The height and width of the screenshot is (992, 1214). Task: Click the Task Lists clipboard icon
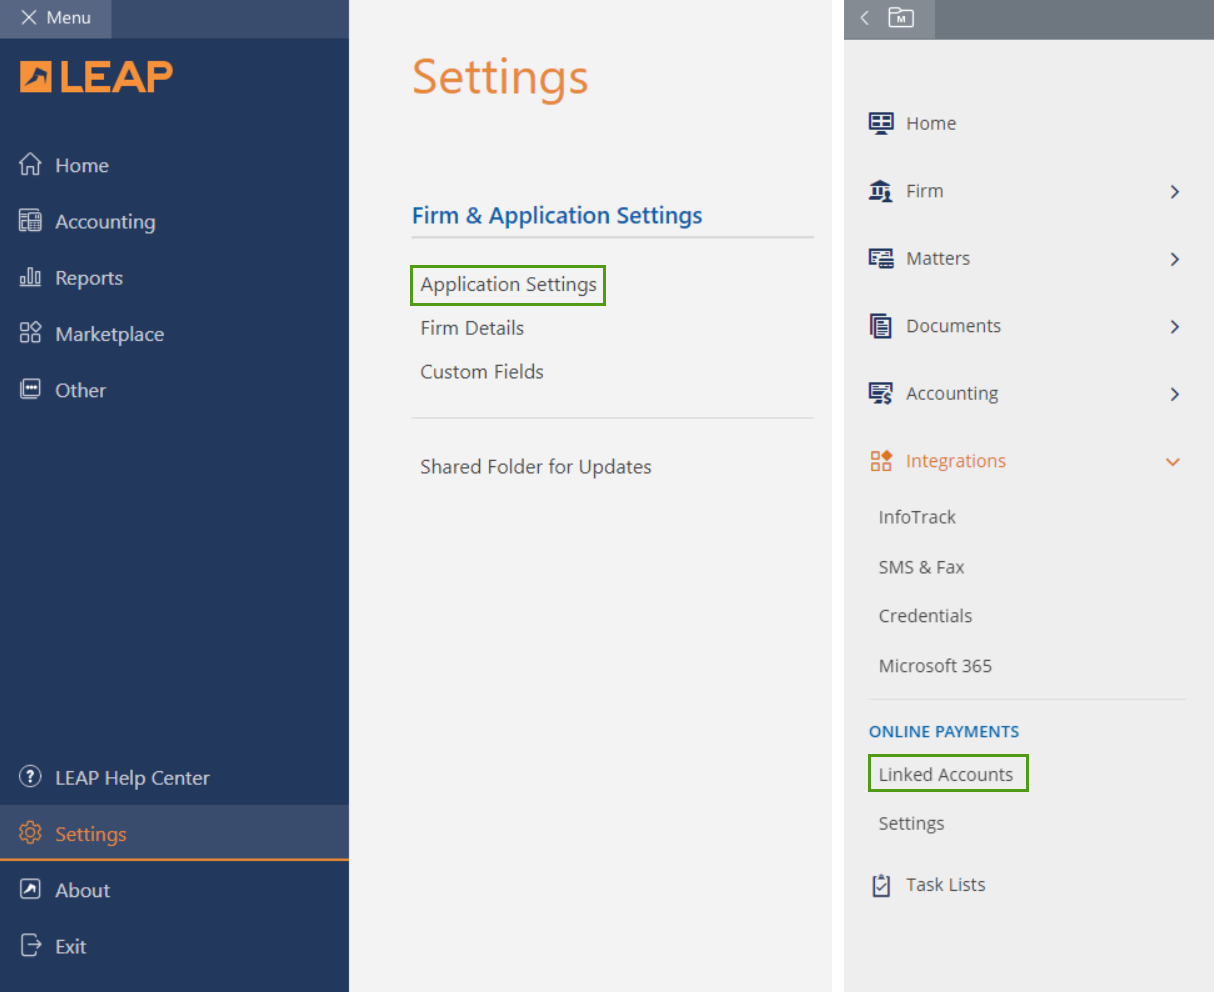tap(881, 885)
